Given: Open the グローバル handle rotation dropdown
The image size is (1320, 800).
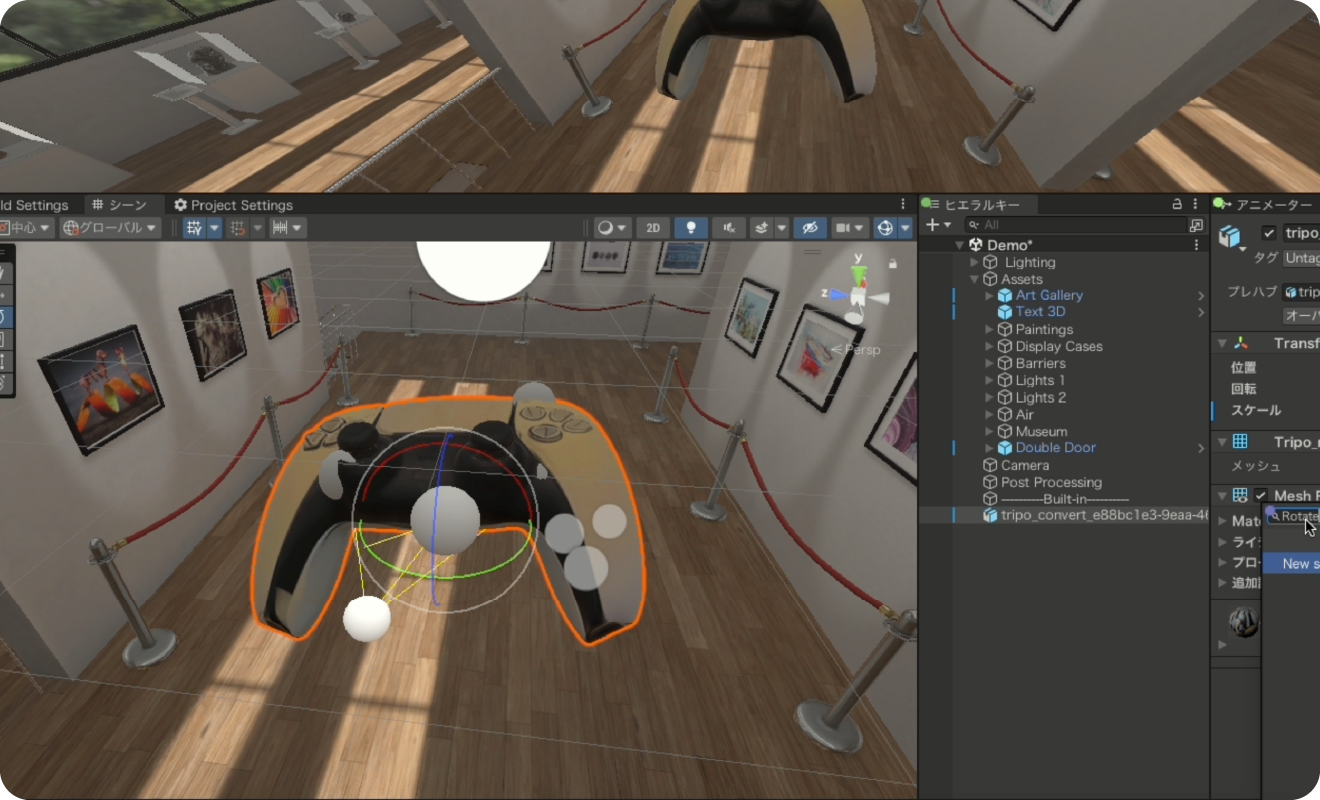Looking at the screenshot, I should 110,228.
